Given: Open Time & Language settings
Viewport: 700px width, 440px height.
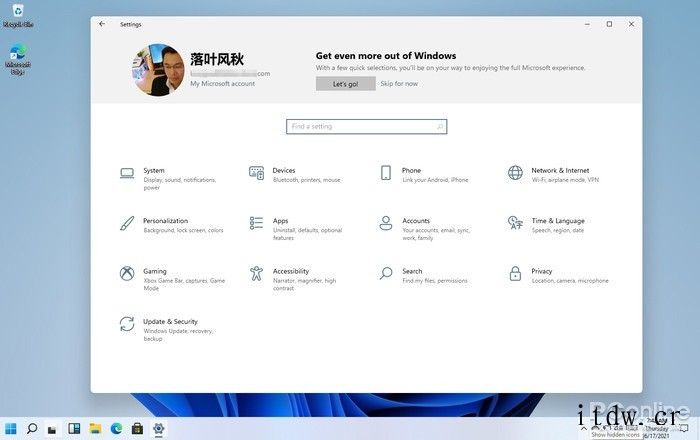Looking at the screenshot, I should coord(557,221).
